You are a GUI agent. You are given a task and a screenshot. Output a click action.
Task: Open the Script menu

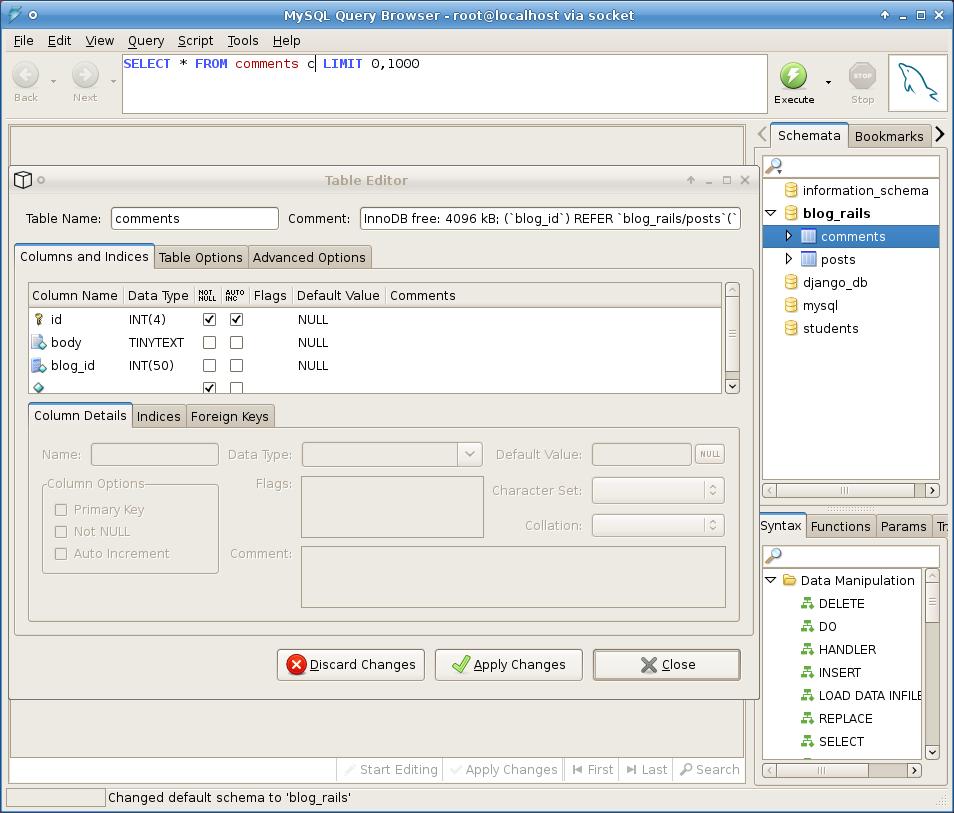tap(195, 41)
